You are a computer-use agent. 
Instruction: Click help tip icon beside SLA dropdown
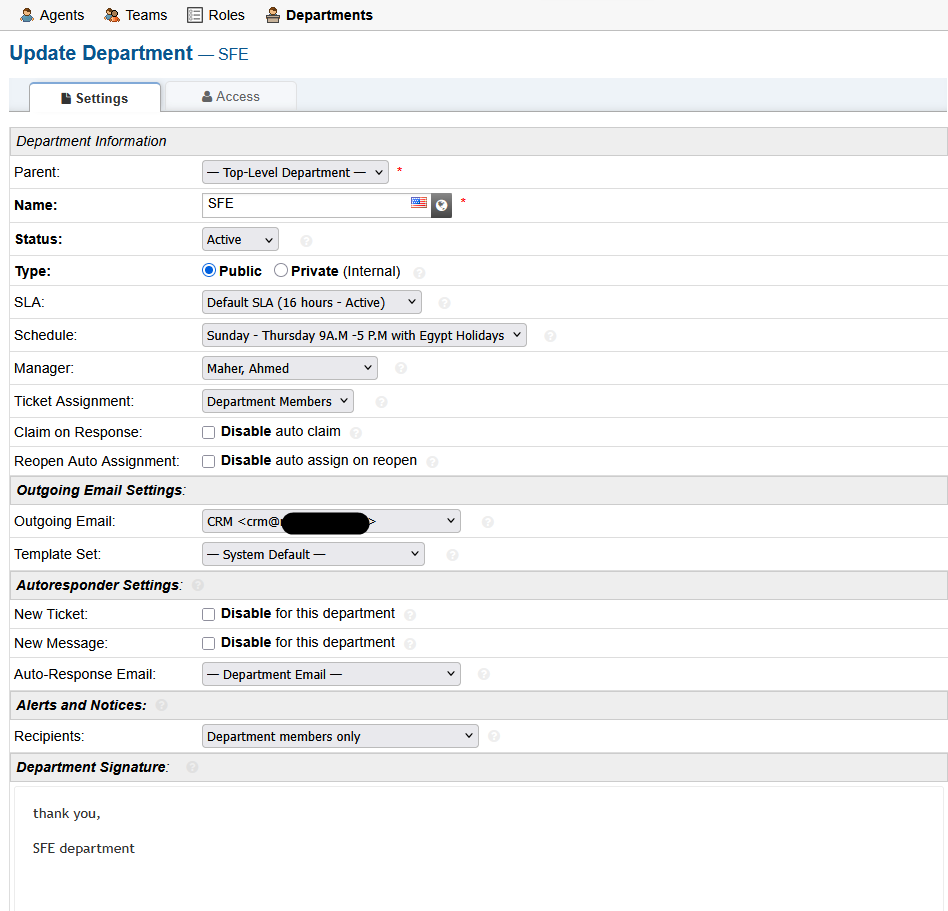(444, 303)
